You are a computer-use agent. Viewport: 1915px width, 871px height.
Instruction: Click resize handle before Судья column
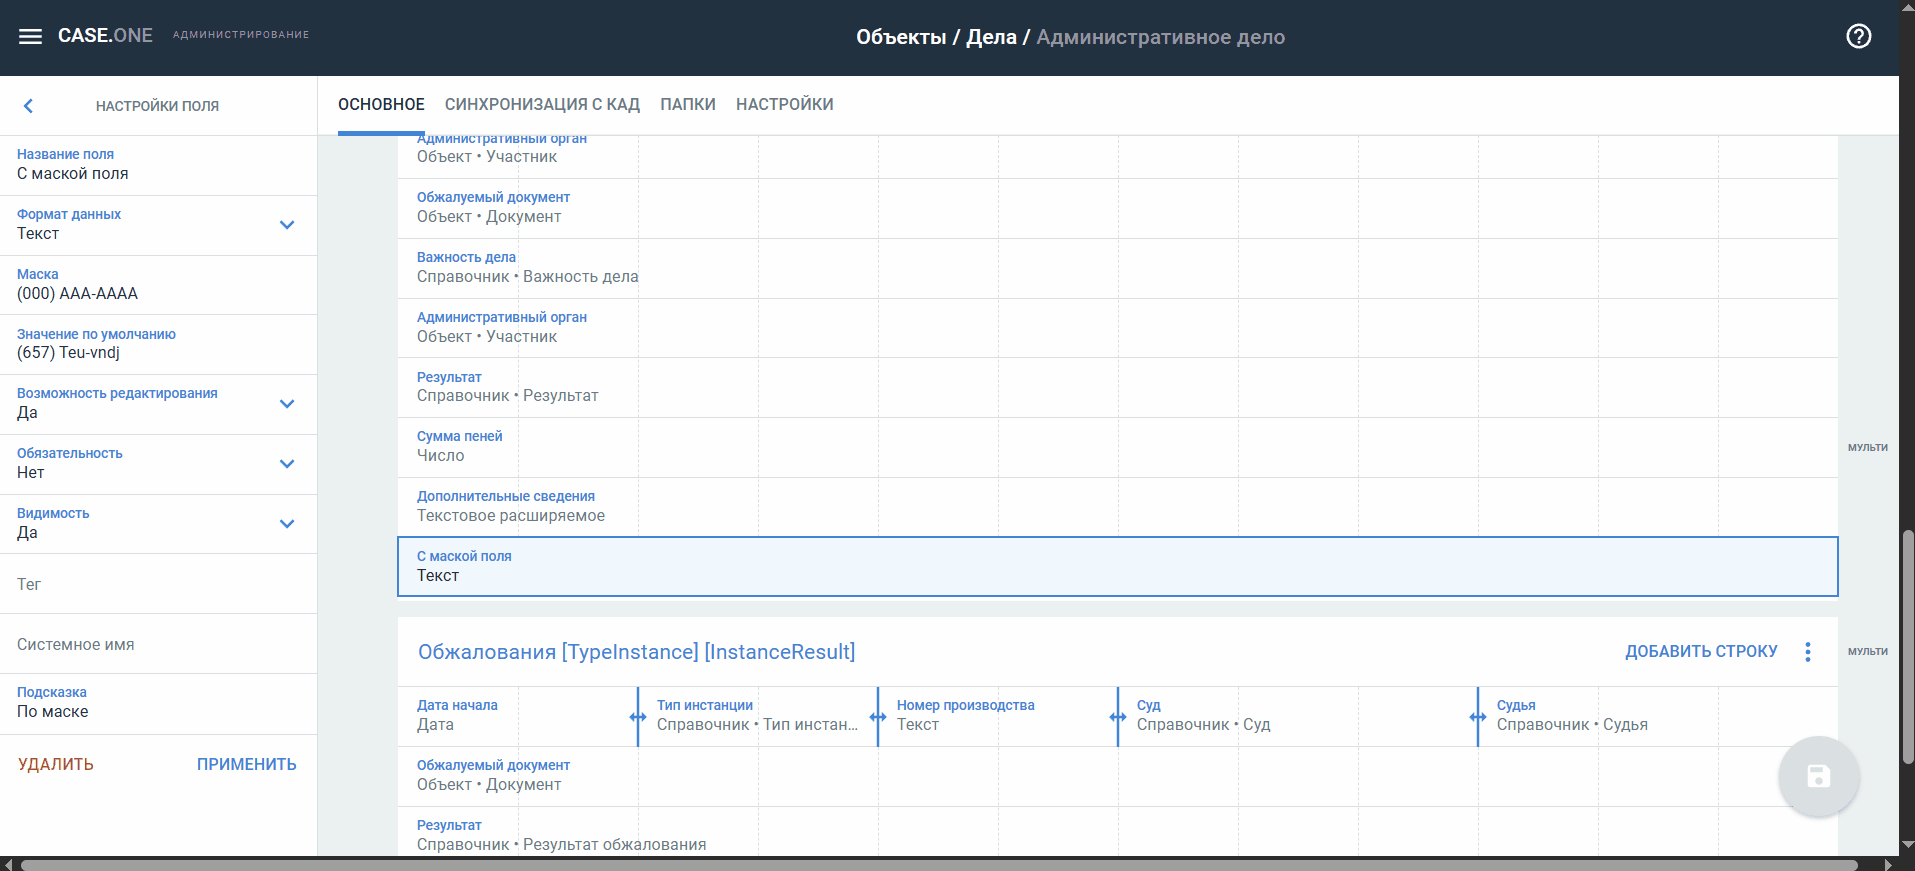1478,717
